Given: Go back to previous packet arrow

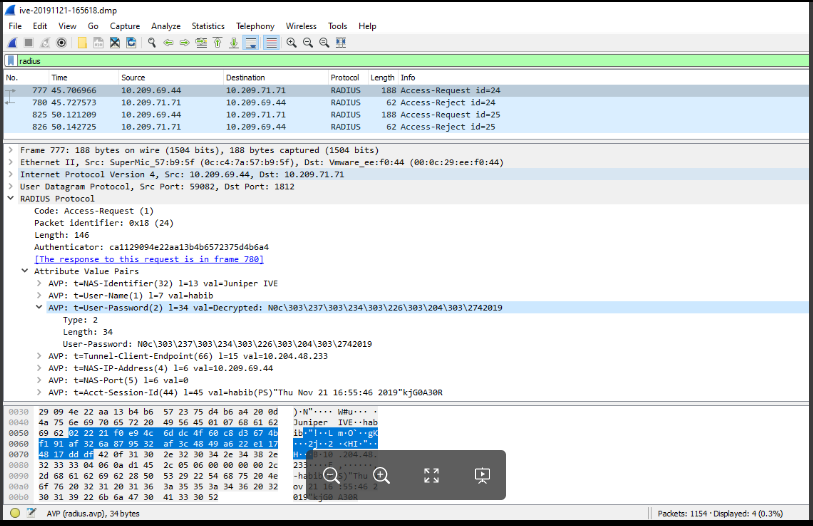Looking at the screenshot, I should point(168,43).
